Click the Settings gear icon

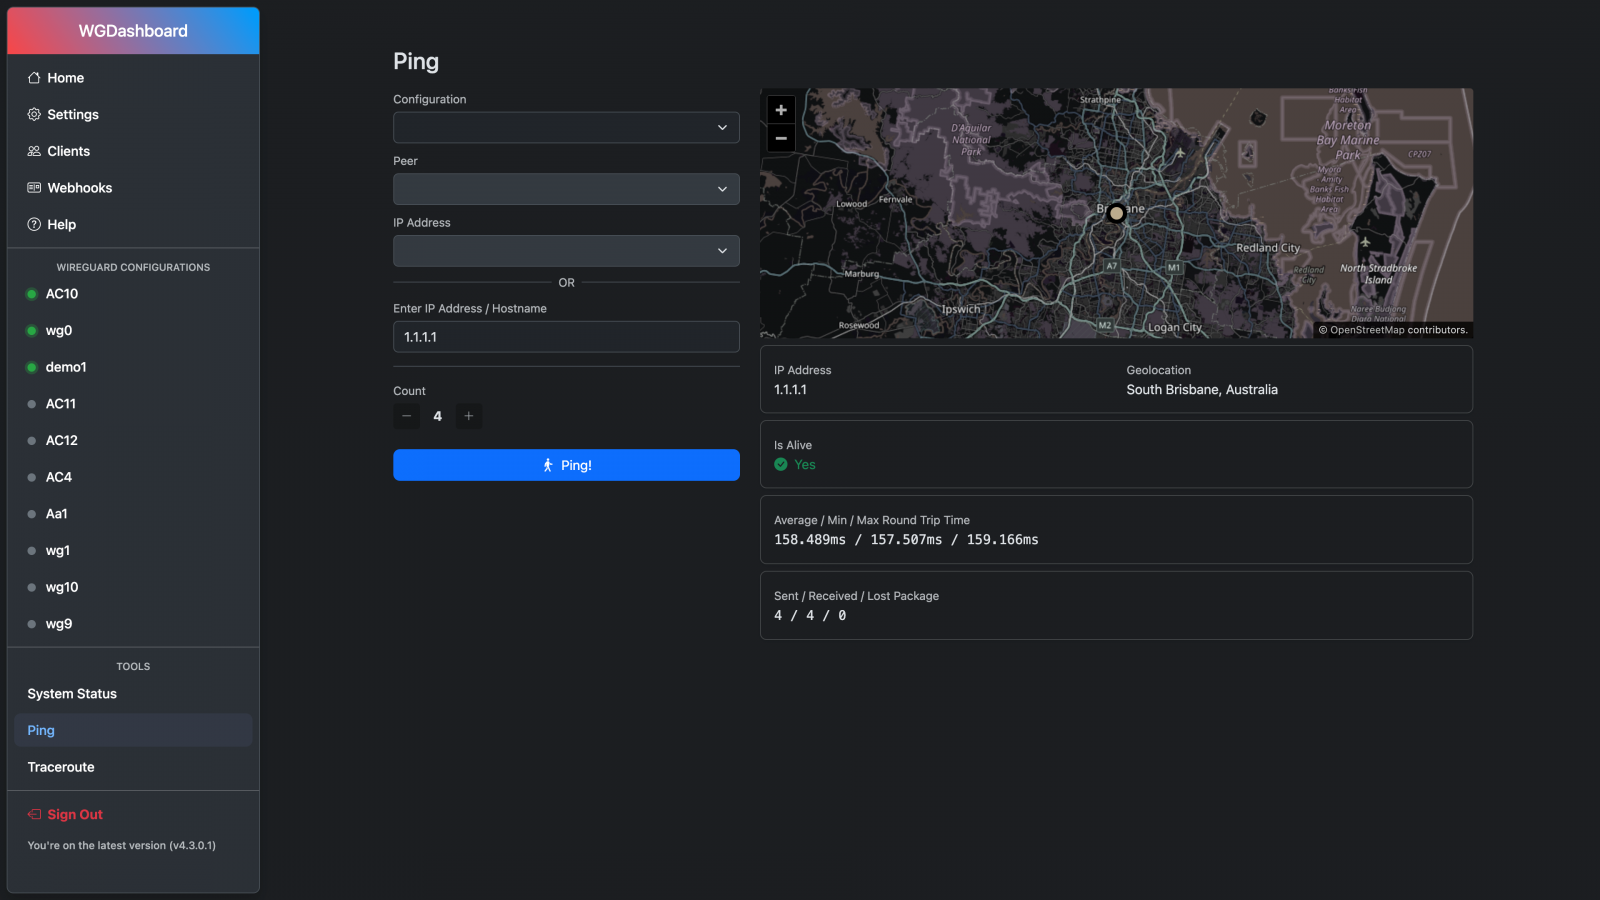tap(34, 115)
